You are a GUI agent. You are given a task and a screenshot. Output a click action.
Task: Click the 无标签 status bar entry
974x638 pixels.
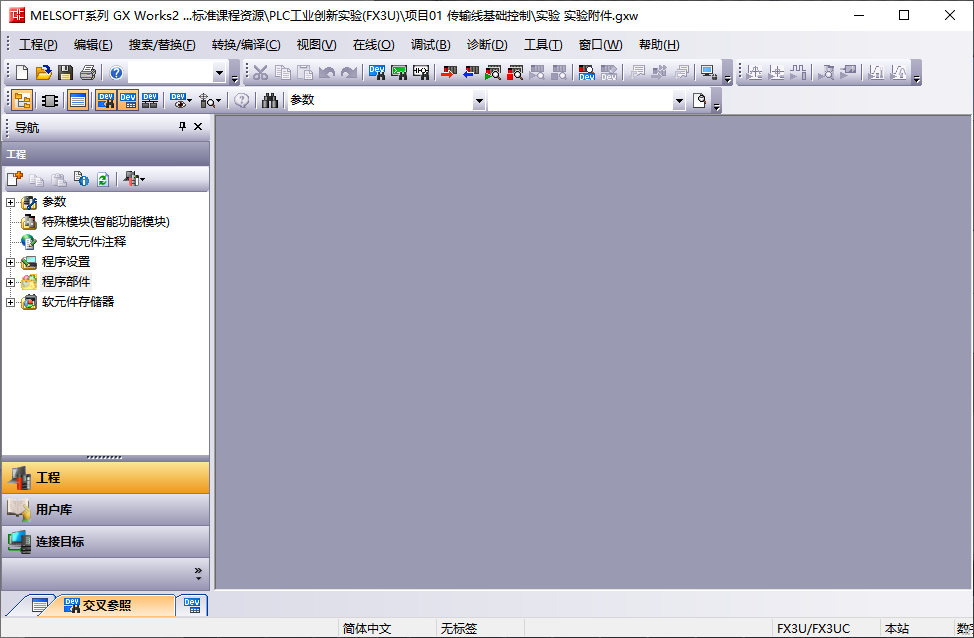459,629
